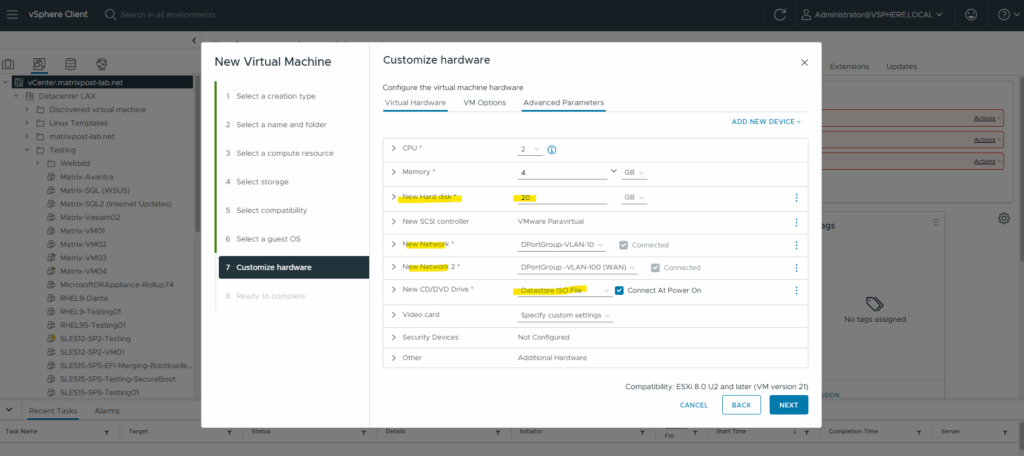Expand the Memory hardware row
1024x456 pixels.
point(394,173)
